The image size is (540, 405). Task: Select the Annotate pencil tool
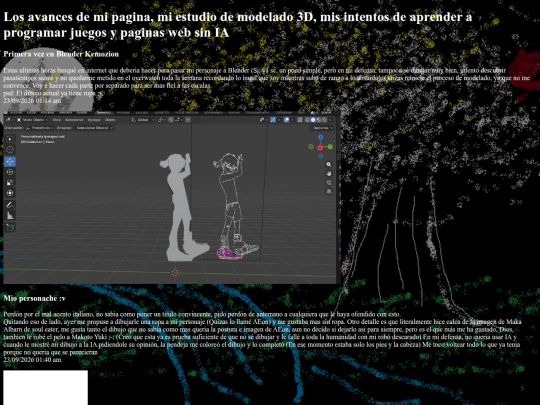click(x=10, y=205)
